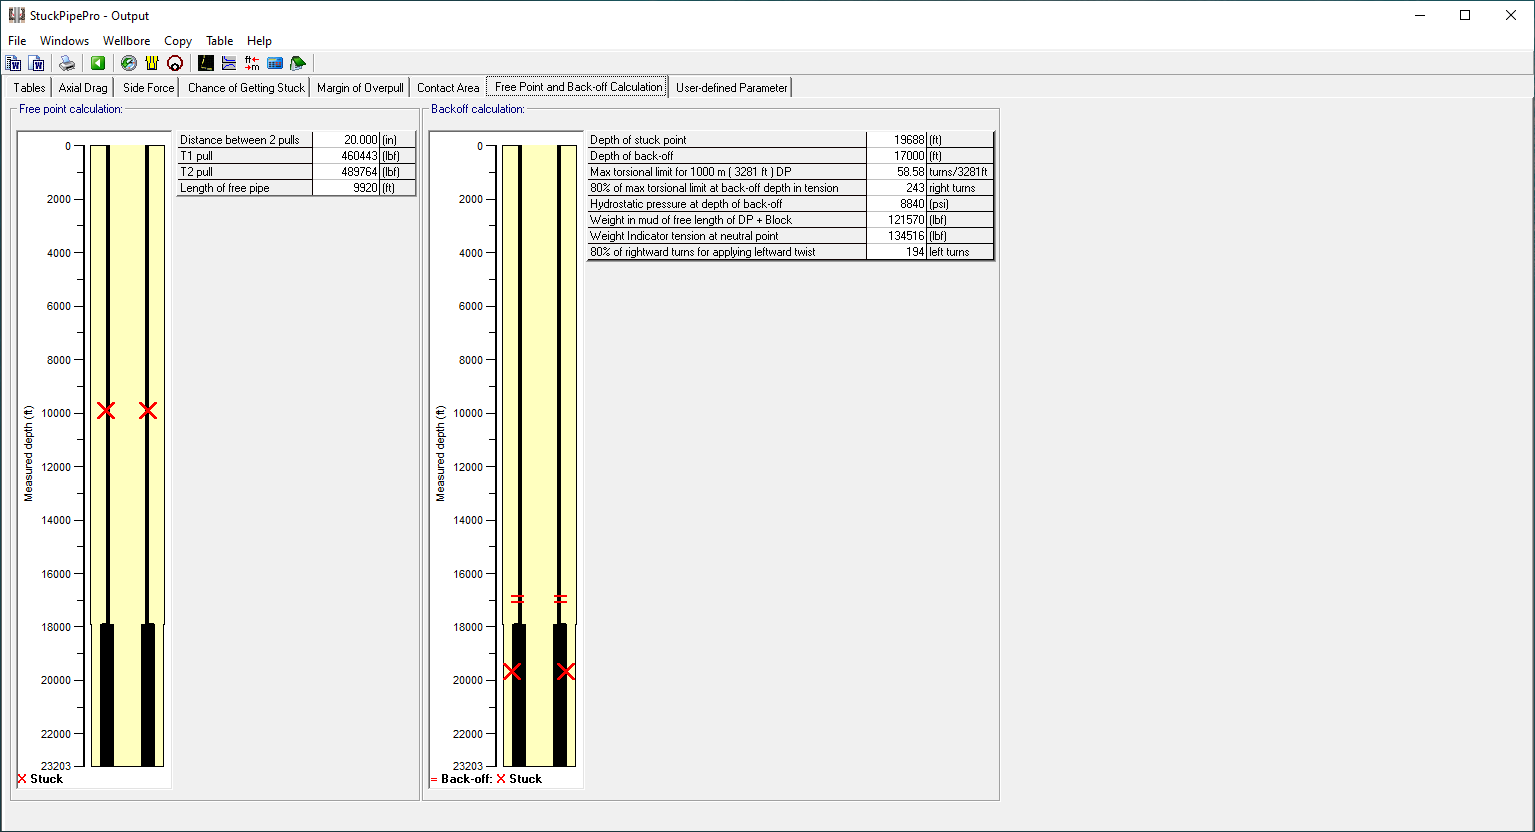
Task: Click the black well trajectory plot icon
Action: (x=206, y=63)
